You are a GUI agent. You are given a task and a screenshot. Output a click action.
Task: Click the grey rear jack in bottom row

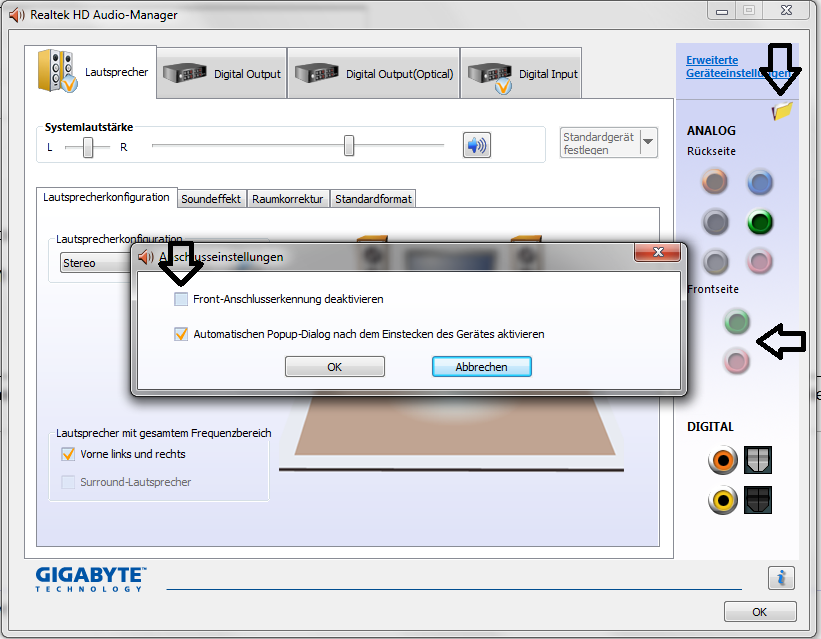click(x=715, y=262)
